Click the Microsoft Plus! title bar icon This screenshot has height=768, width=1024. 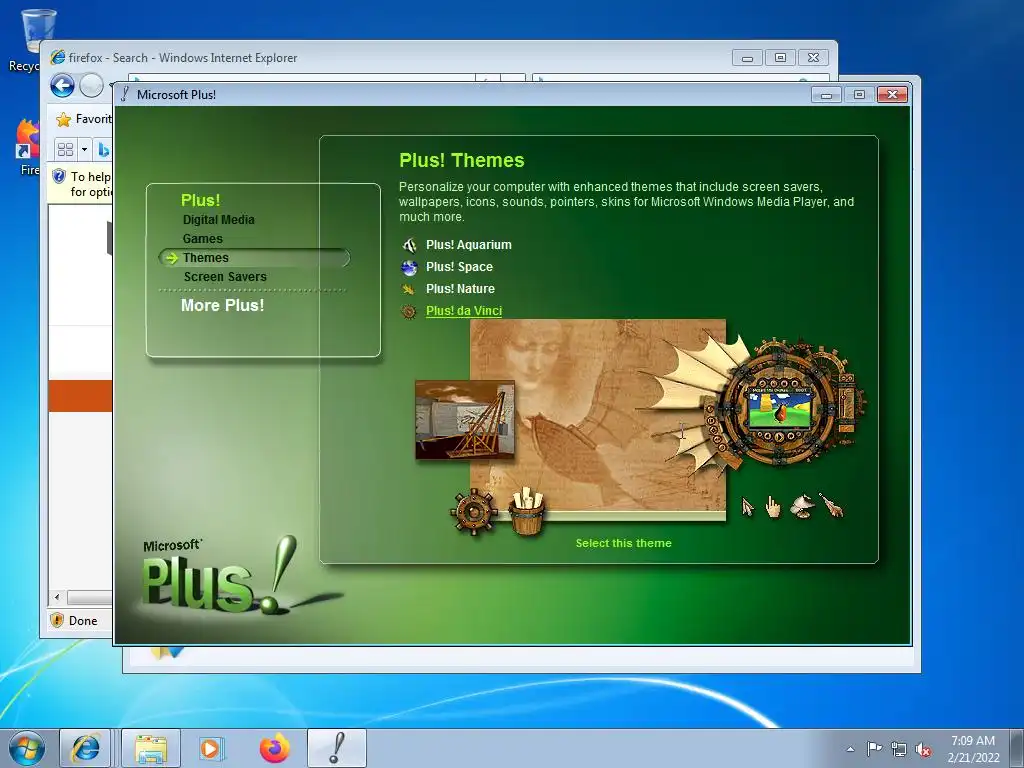click(125, 95)
